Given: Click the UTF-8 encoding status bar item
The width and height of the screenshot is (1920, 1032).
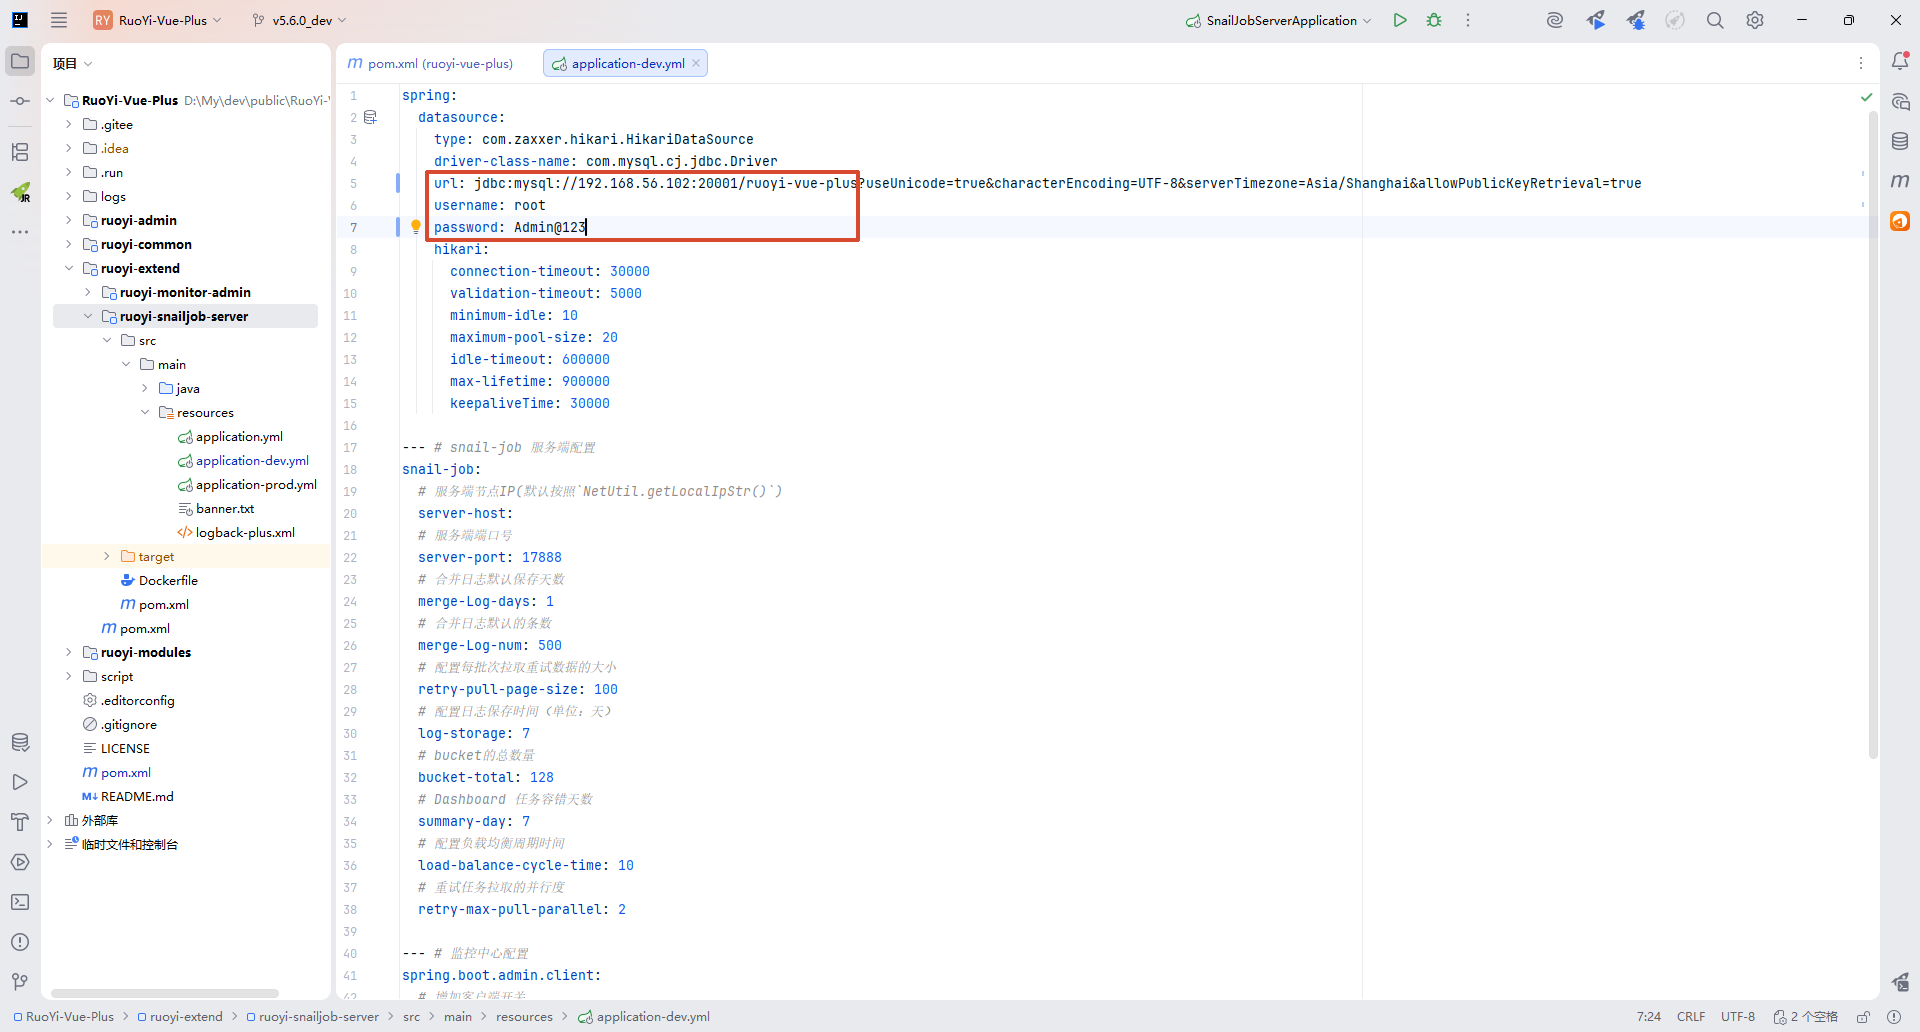Looking at the screenshot, I should (1737, 1017).
